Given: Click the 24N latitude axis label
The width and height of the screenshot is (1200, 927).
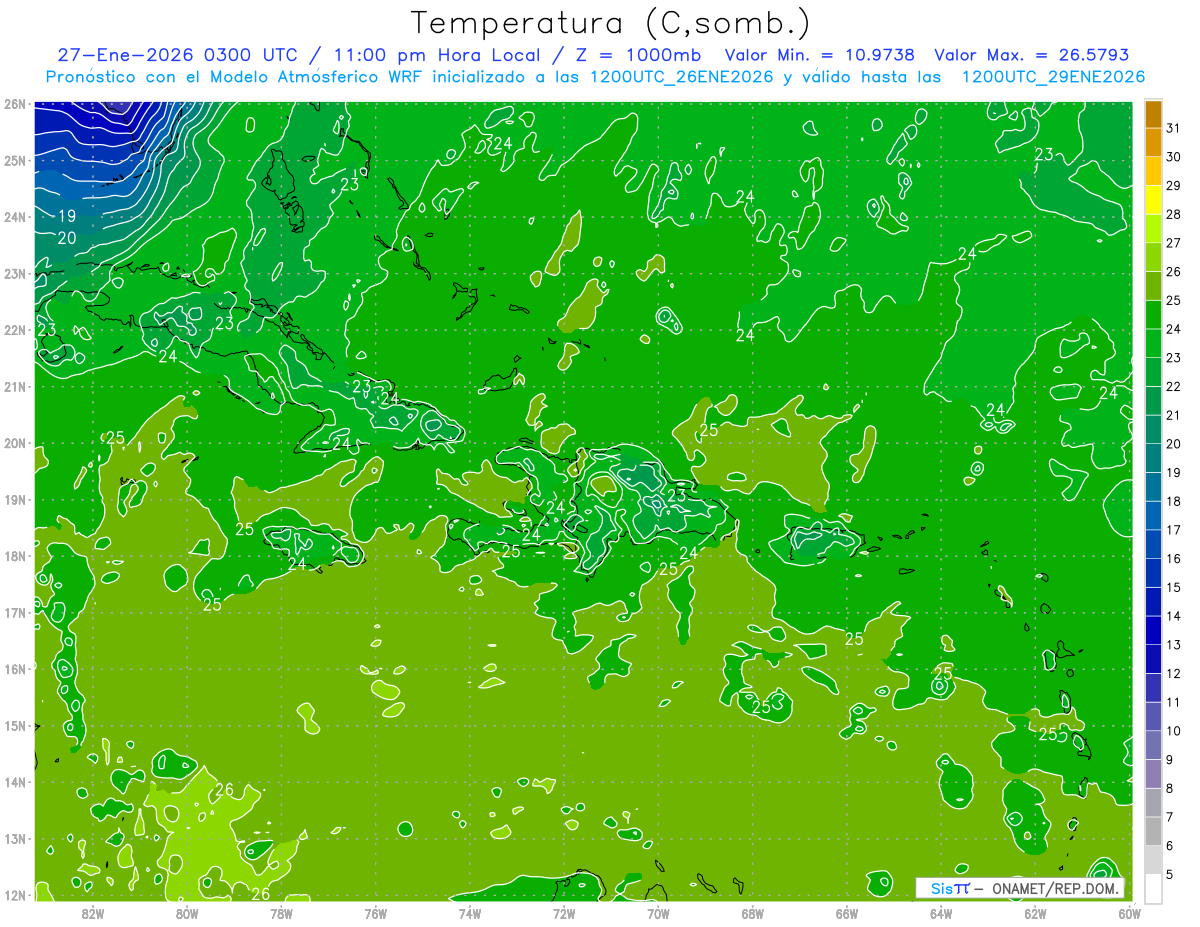Looking at the screenshot, I should (x=14, y=217).
